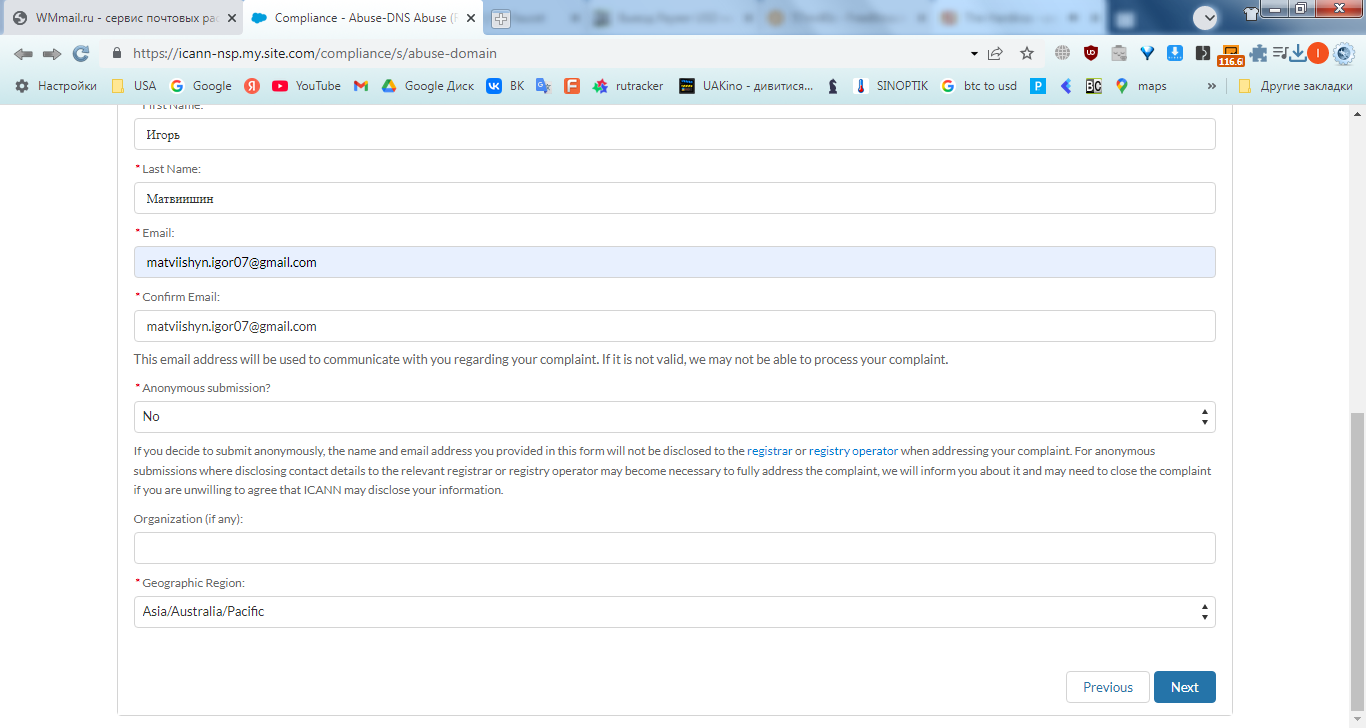
Task: Open the blue chevron bookmark icon
Action: pyautogui.click(x=1066, y=86)
